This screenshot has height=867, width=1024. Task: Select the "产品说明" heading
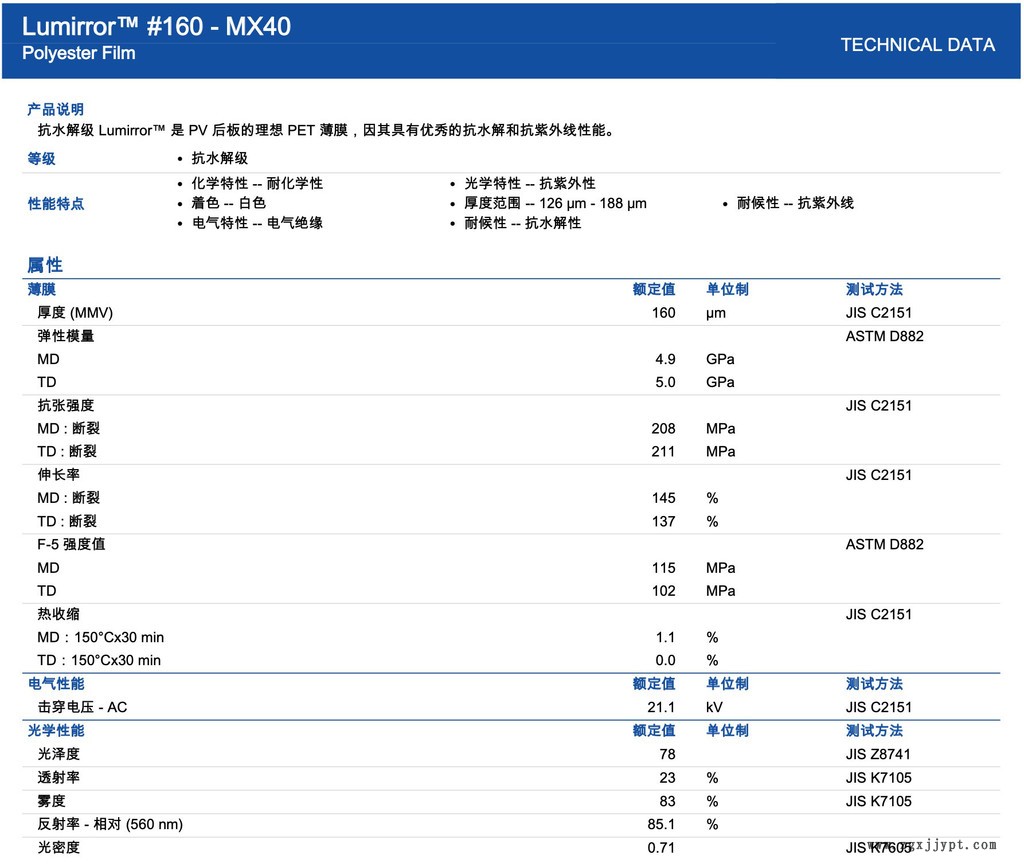[56, 109]
